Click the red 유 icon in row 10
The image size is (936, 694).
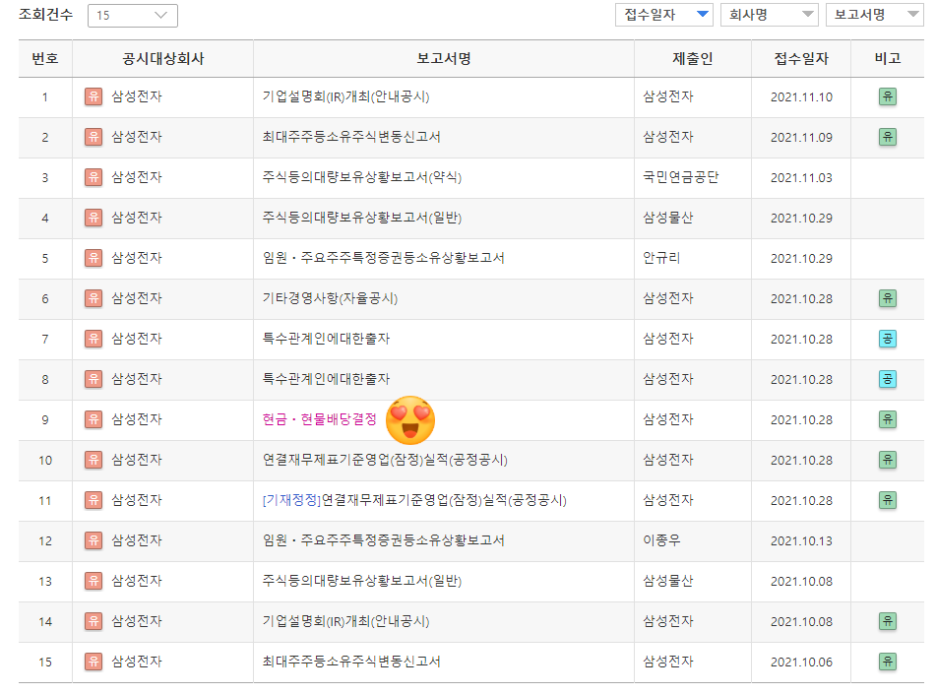[x=93, y=460]
